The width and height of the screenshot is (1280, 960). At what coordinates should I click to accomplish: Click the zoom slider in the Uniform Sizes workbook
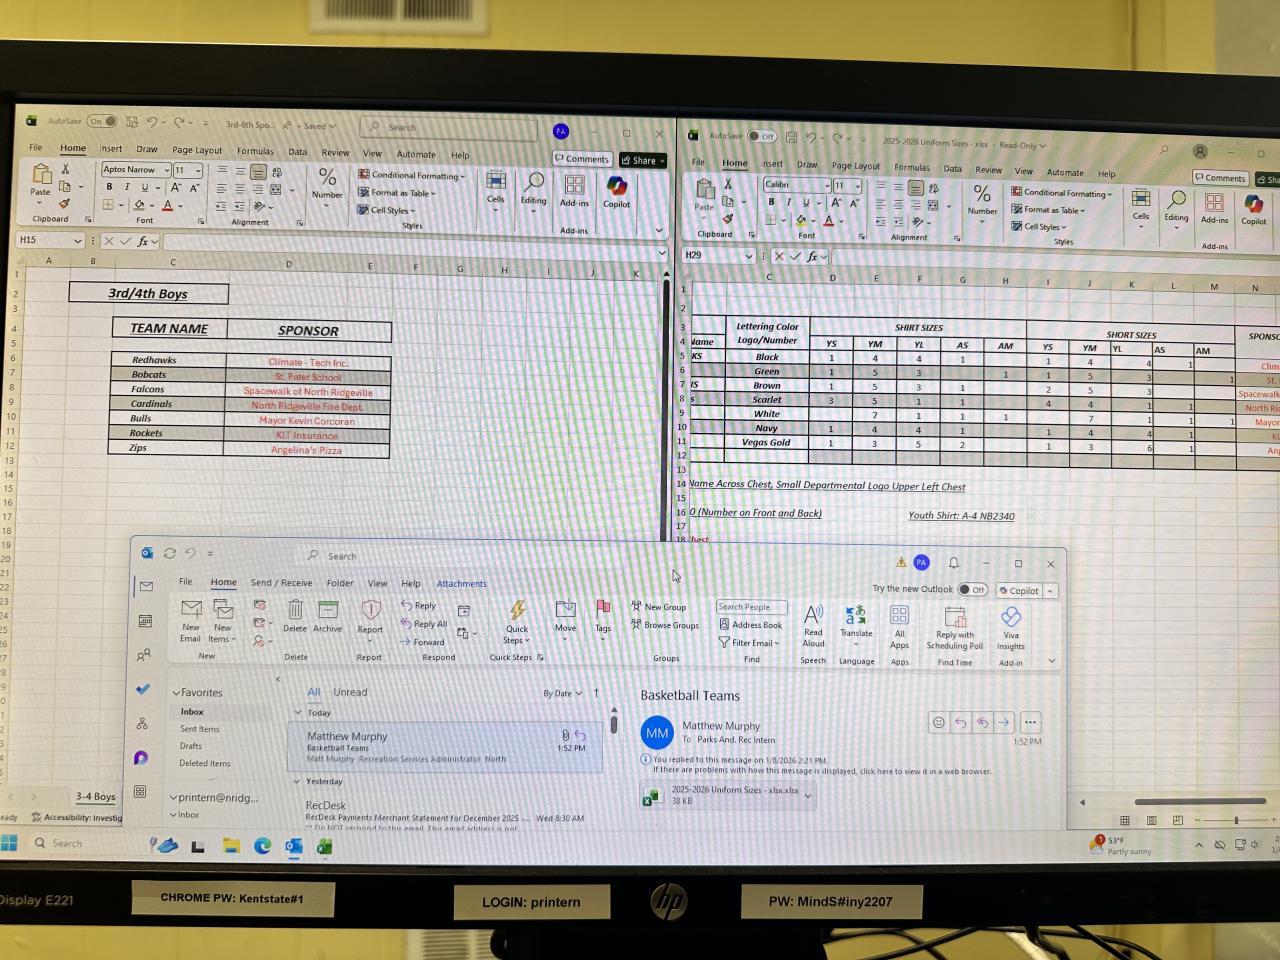click(x=1236, y=820)
